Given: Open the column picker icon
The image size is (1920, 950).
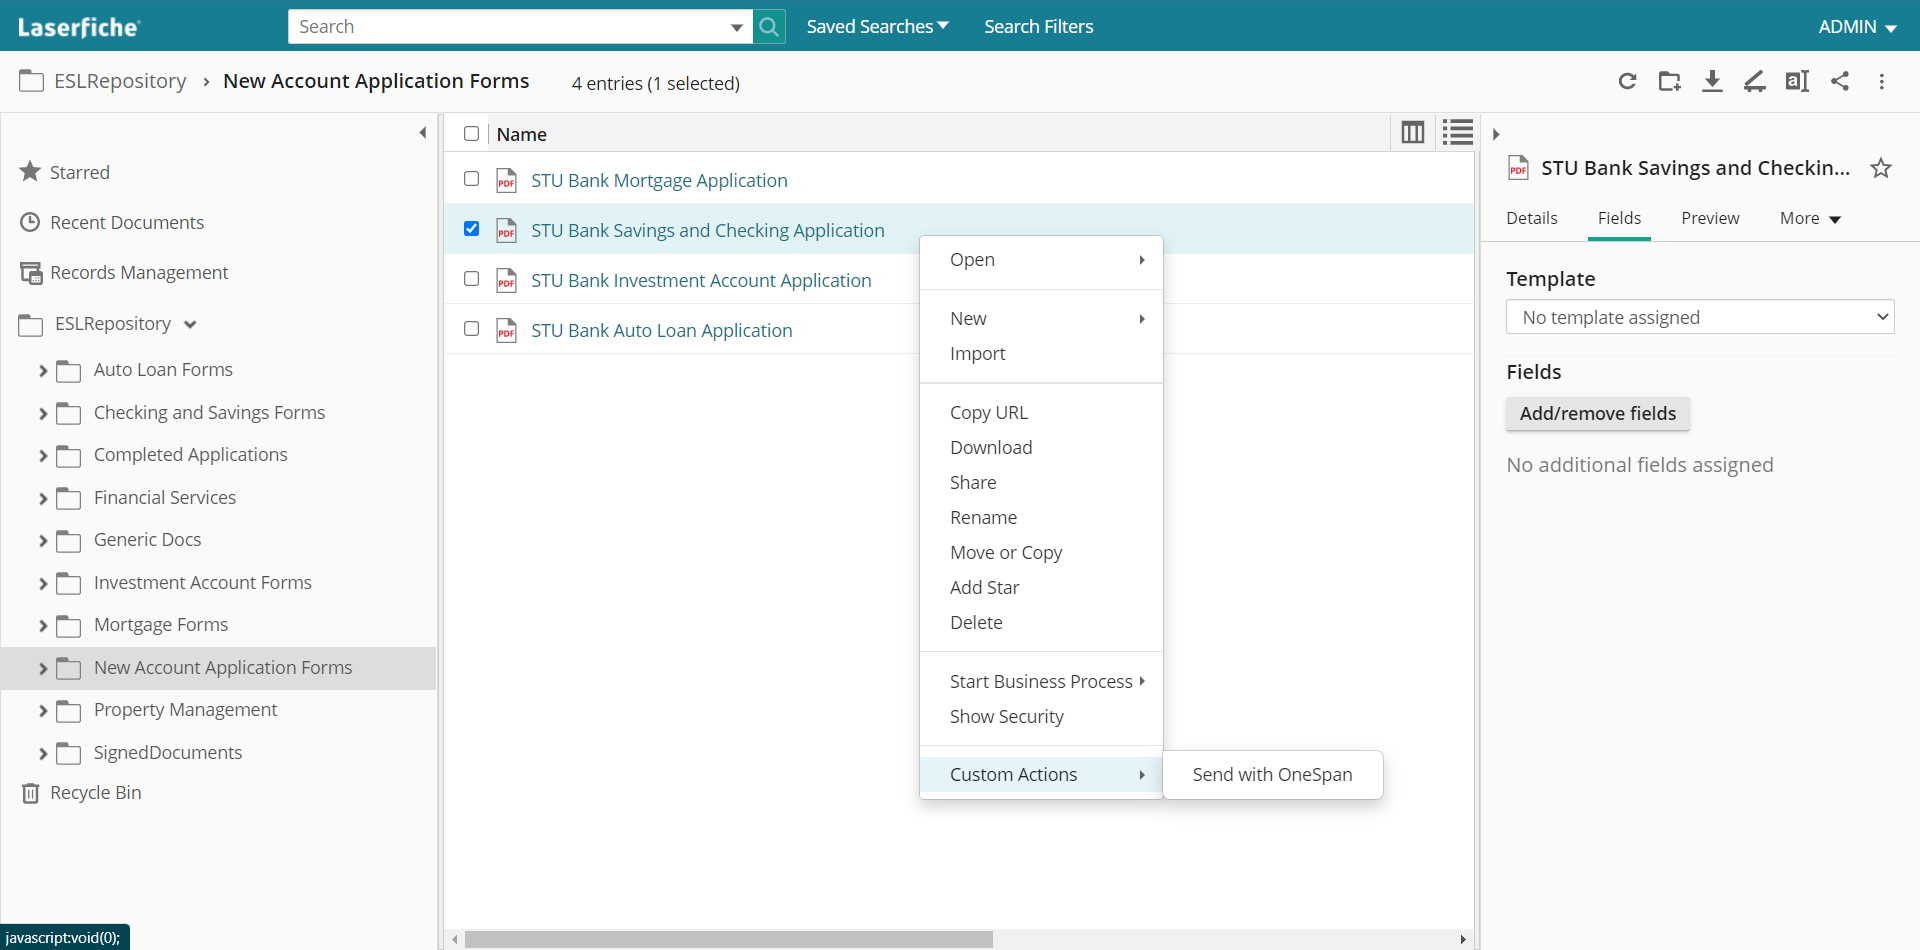Looking at the screenshot, I should (1413, 132).
